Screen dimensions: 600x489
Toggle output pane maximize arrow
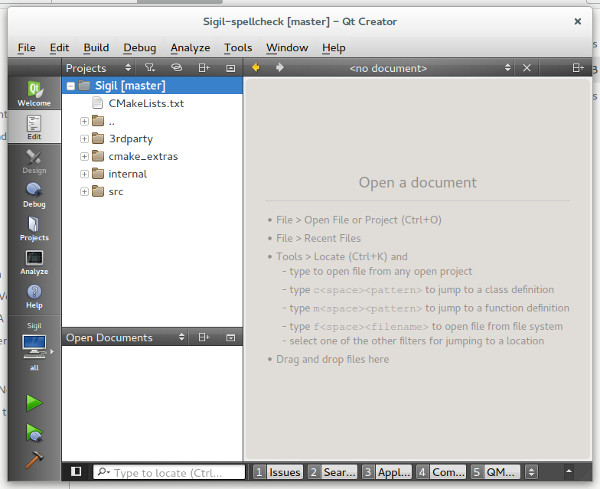[569, 471]
